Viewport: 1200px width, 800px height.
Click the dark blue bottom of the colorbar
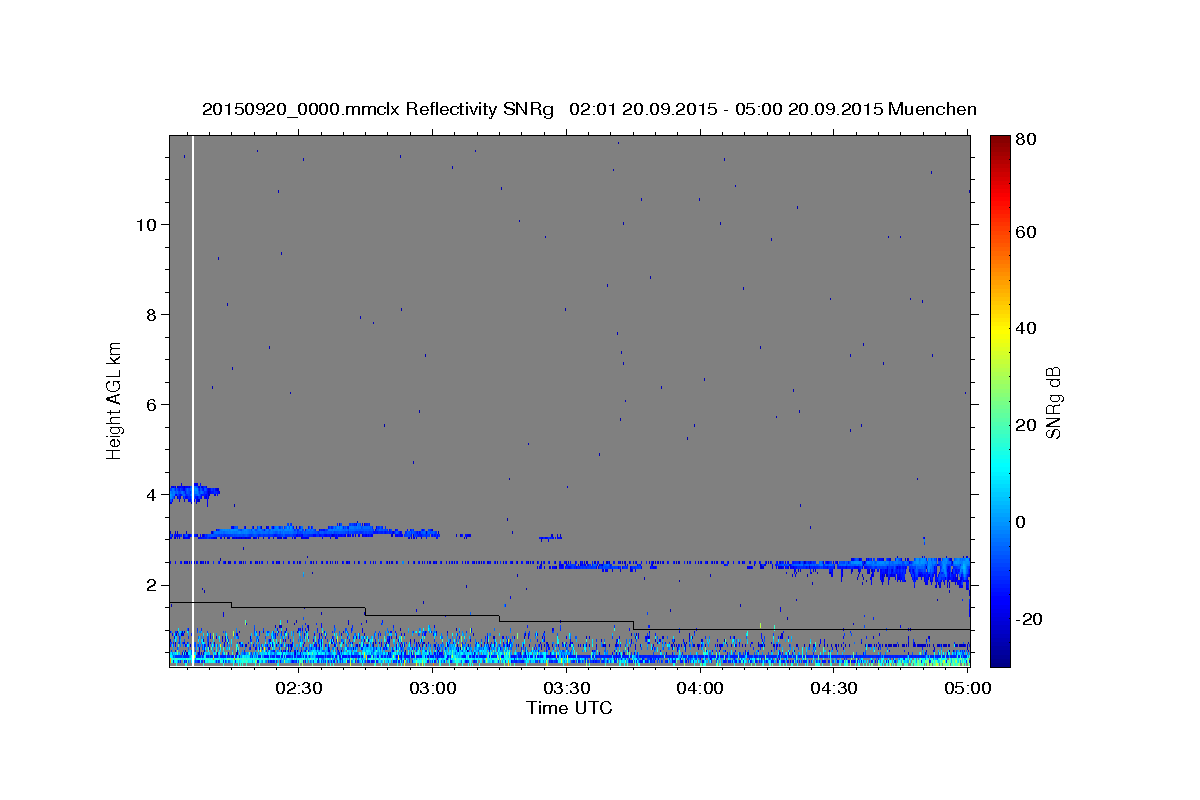point(1000,655)
